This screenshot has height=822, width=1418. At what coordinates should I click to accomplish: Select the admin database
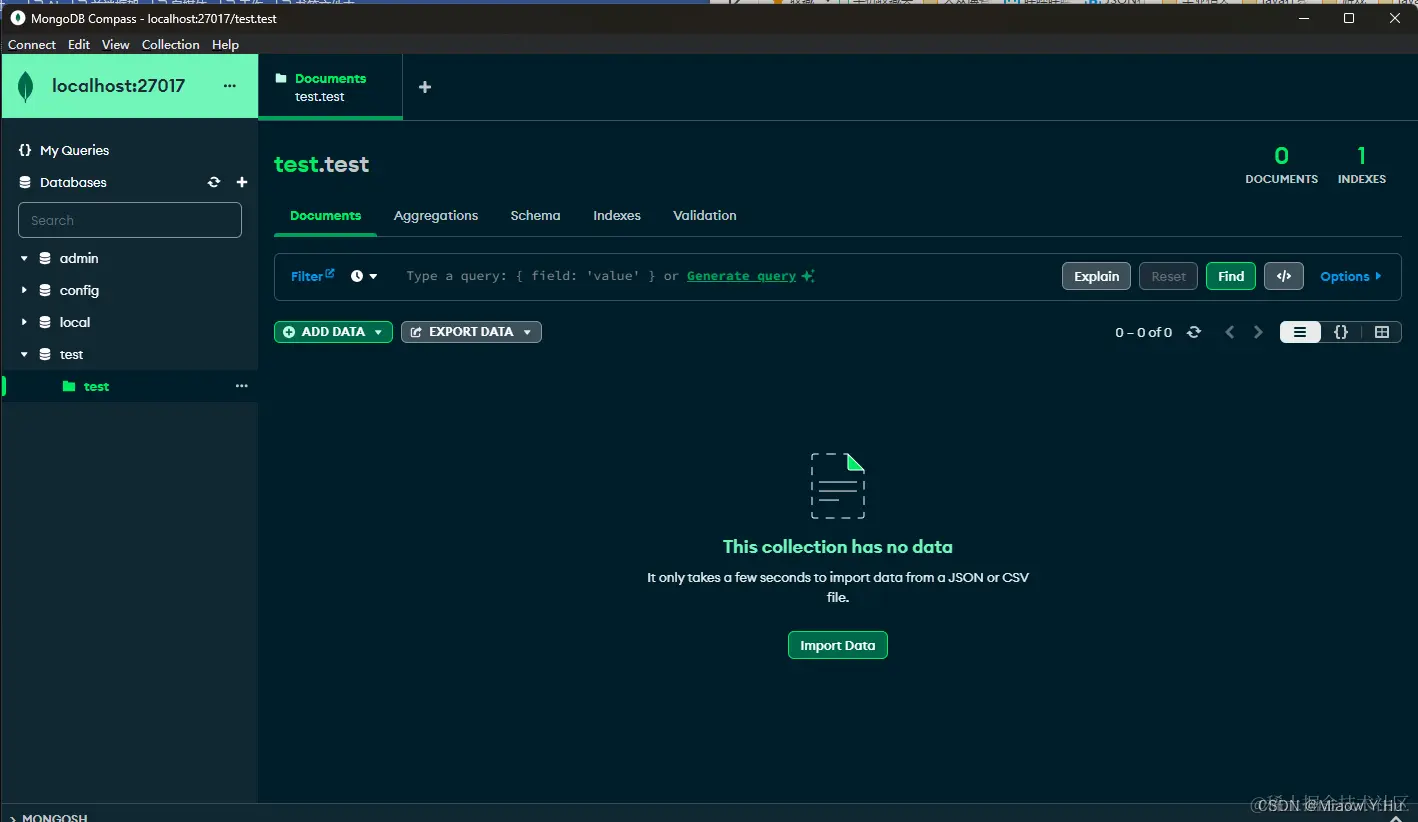point(79,258)
